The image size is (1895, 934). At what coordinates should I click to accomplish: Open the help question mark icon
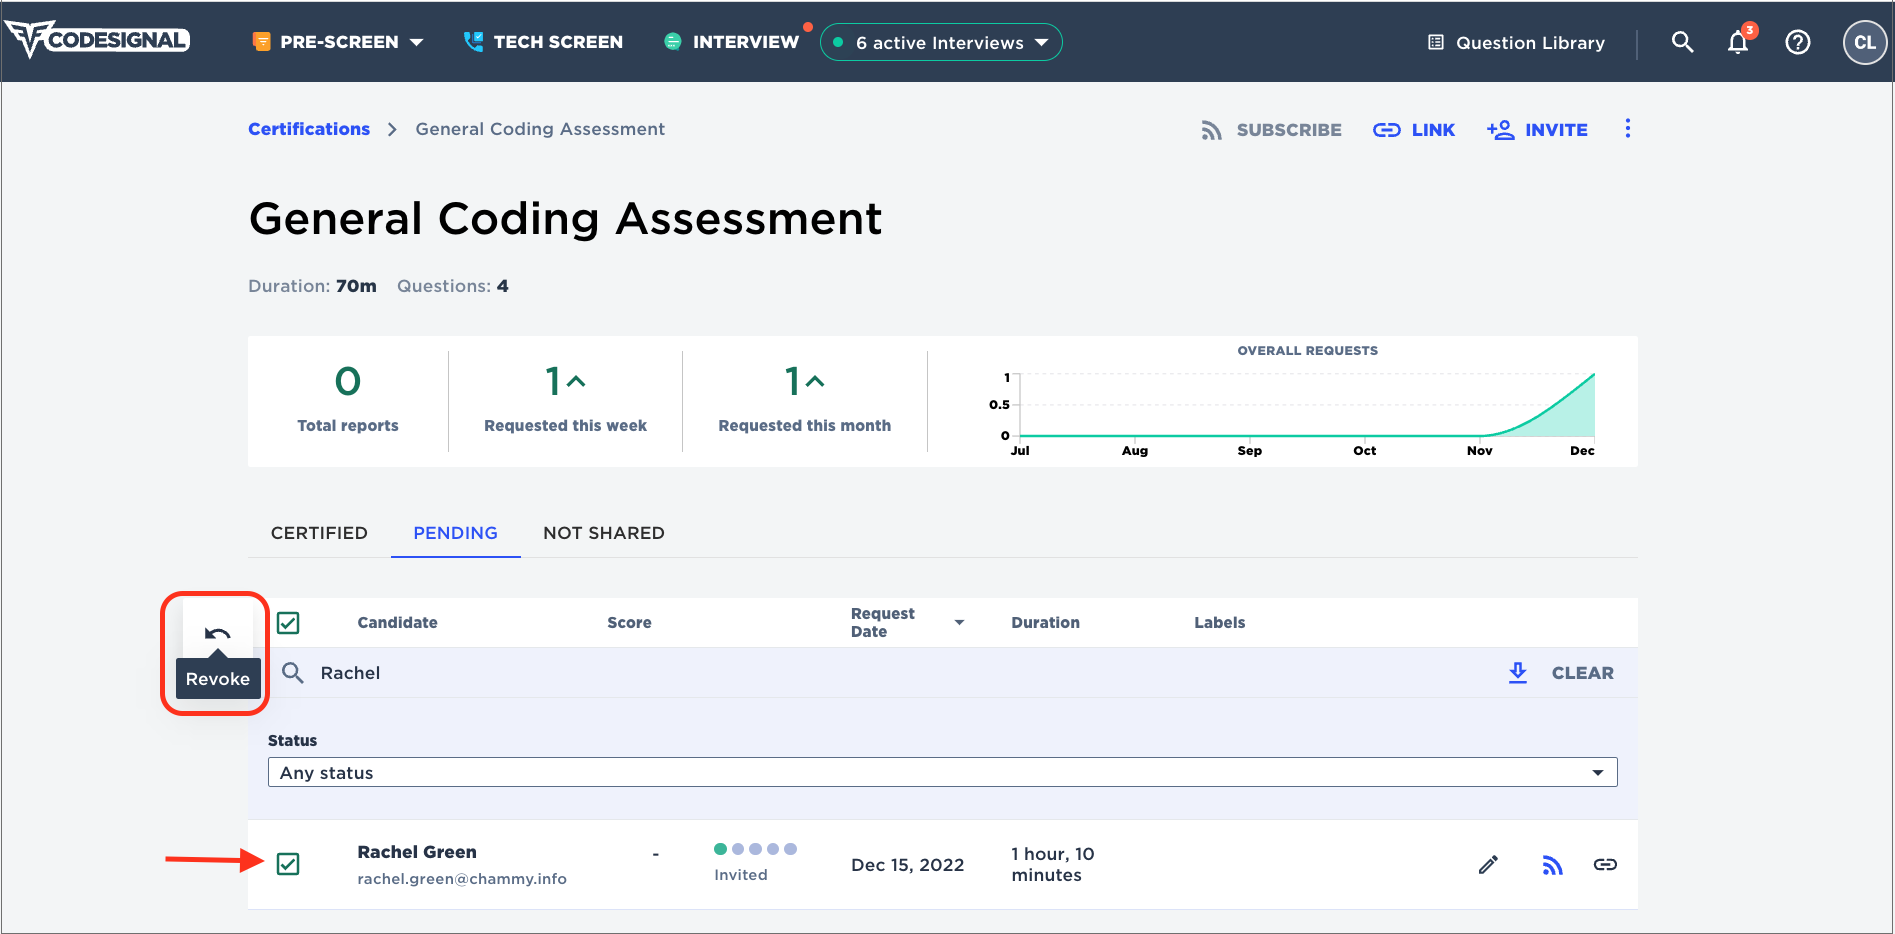pyautogui.click(x=1798, y=42)
